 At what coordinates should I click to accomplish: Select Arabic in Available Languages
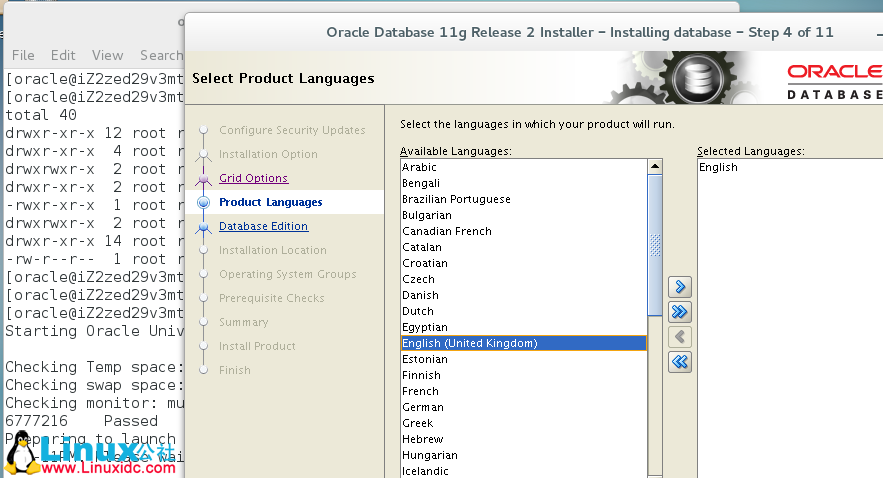(x=524, y=167)
